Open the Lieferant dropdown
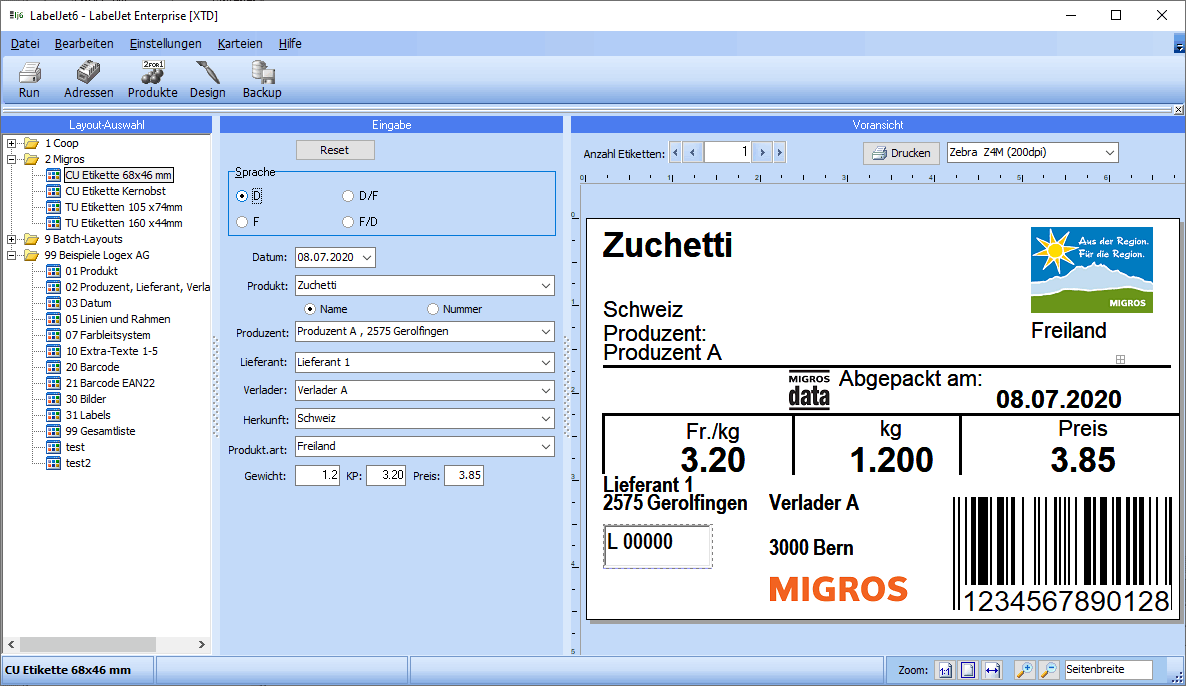Screen dimensions: 1186x686 [545, 362]
